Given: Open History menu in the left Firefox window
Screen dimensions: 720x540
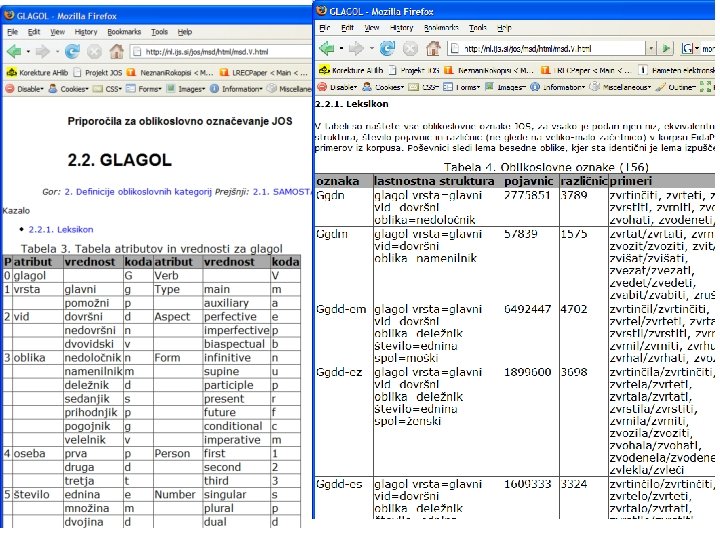Looking at the screenshot, I should pyautogui.click(x=86, y=32).
